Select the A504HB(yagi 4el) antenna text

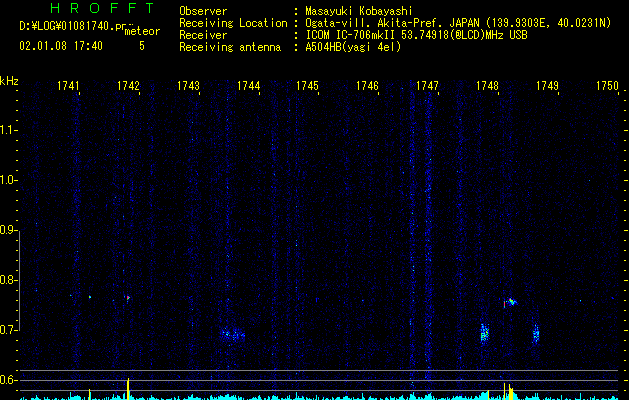(353, 47)
